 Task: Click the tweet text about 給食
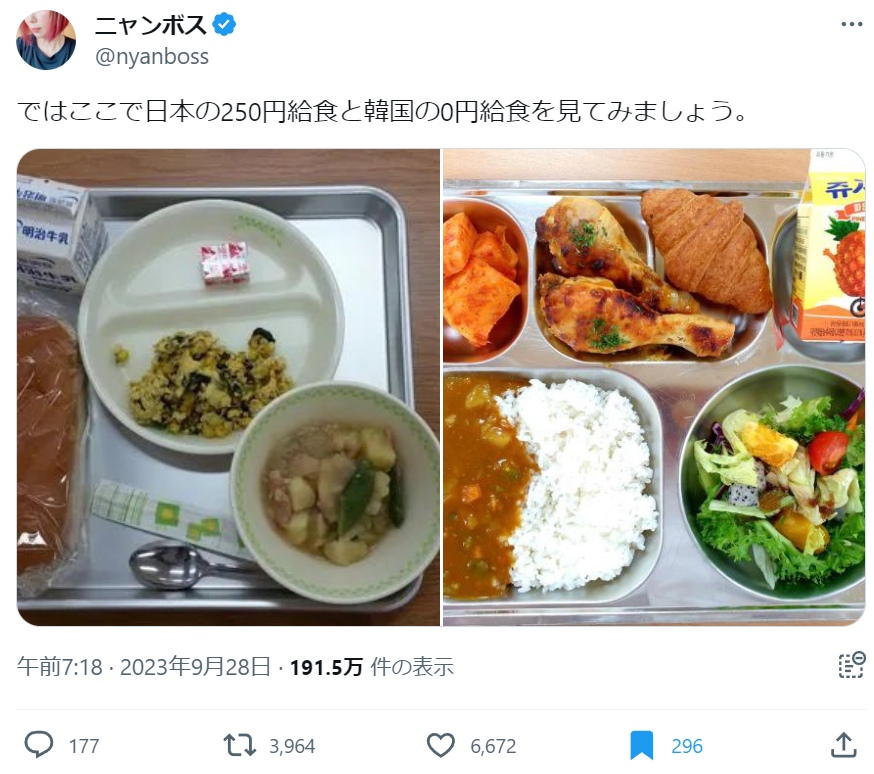pos(382,111)
